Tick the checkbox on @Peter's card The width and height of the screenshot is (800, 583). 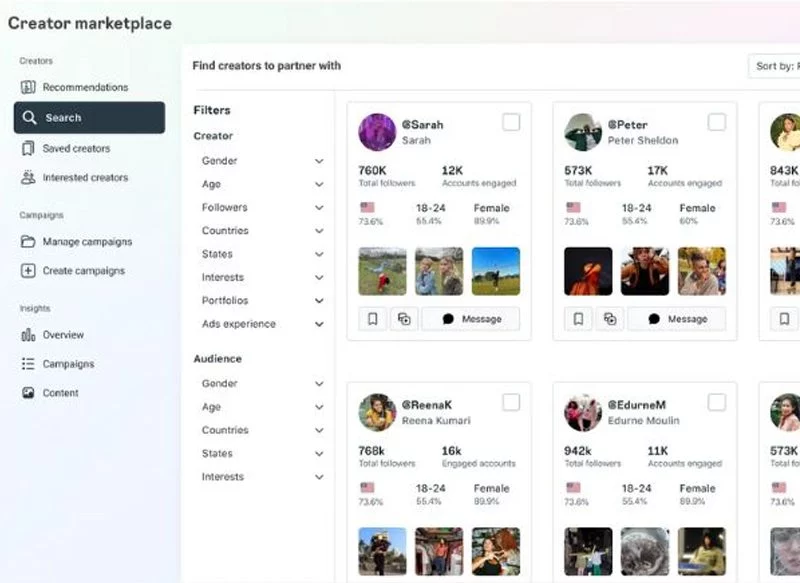click(717, 122)
